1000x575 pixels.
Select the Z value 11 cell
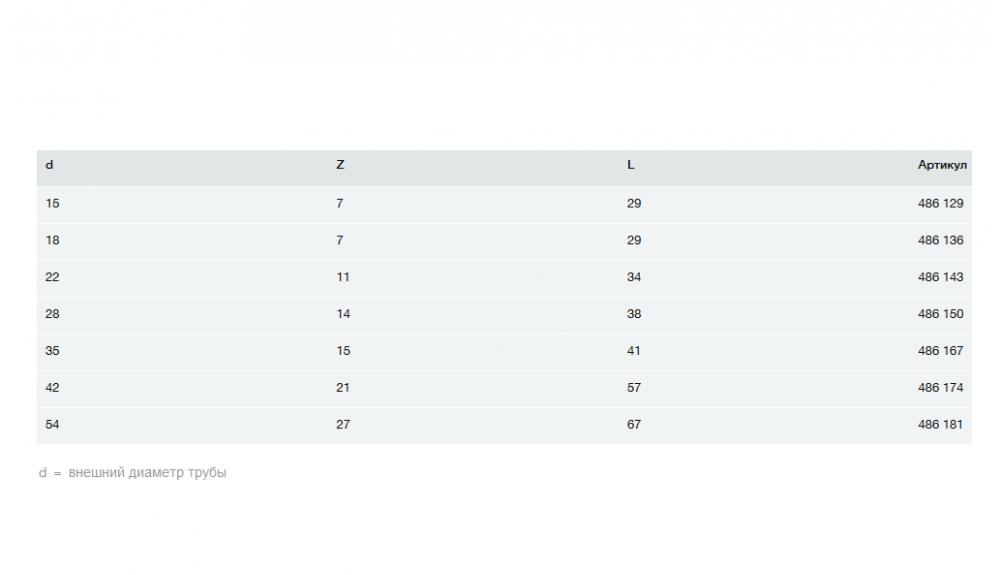pyautogui.click(x=343, y=277)
